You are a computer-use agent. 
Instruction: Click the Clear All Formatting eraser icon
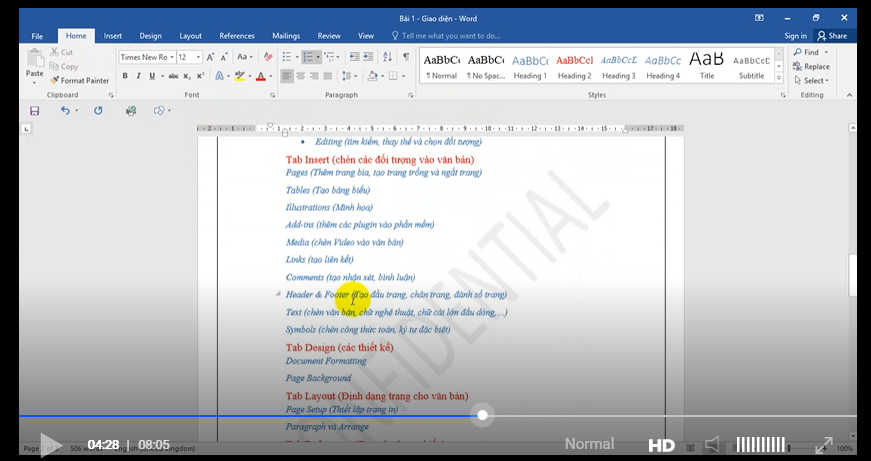[268, 57]
